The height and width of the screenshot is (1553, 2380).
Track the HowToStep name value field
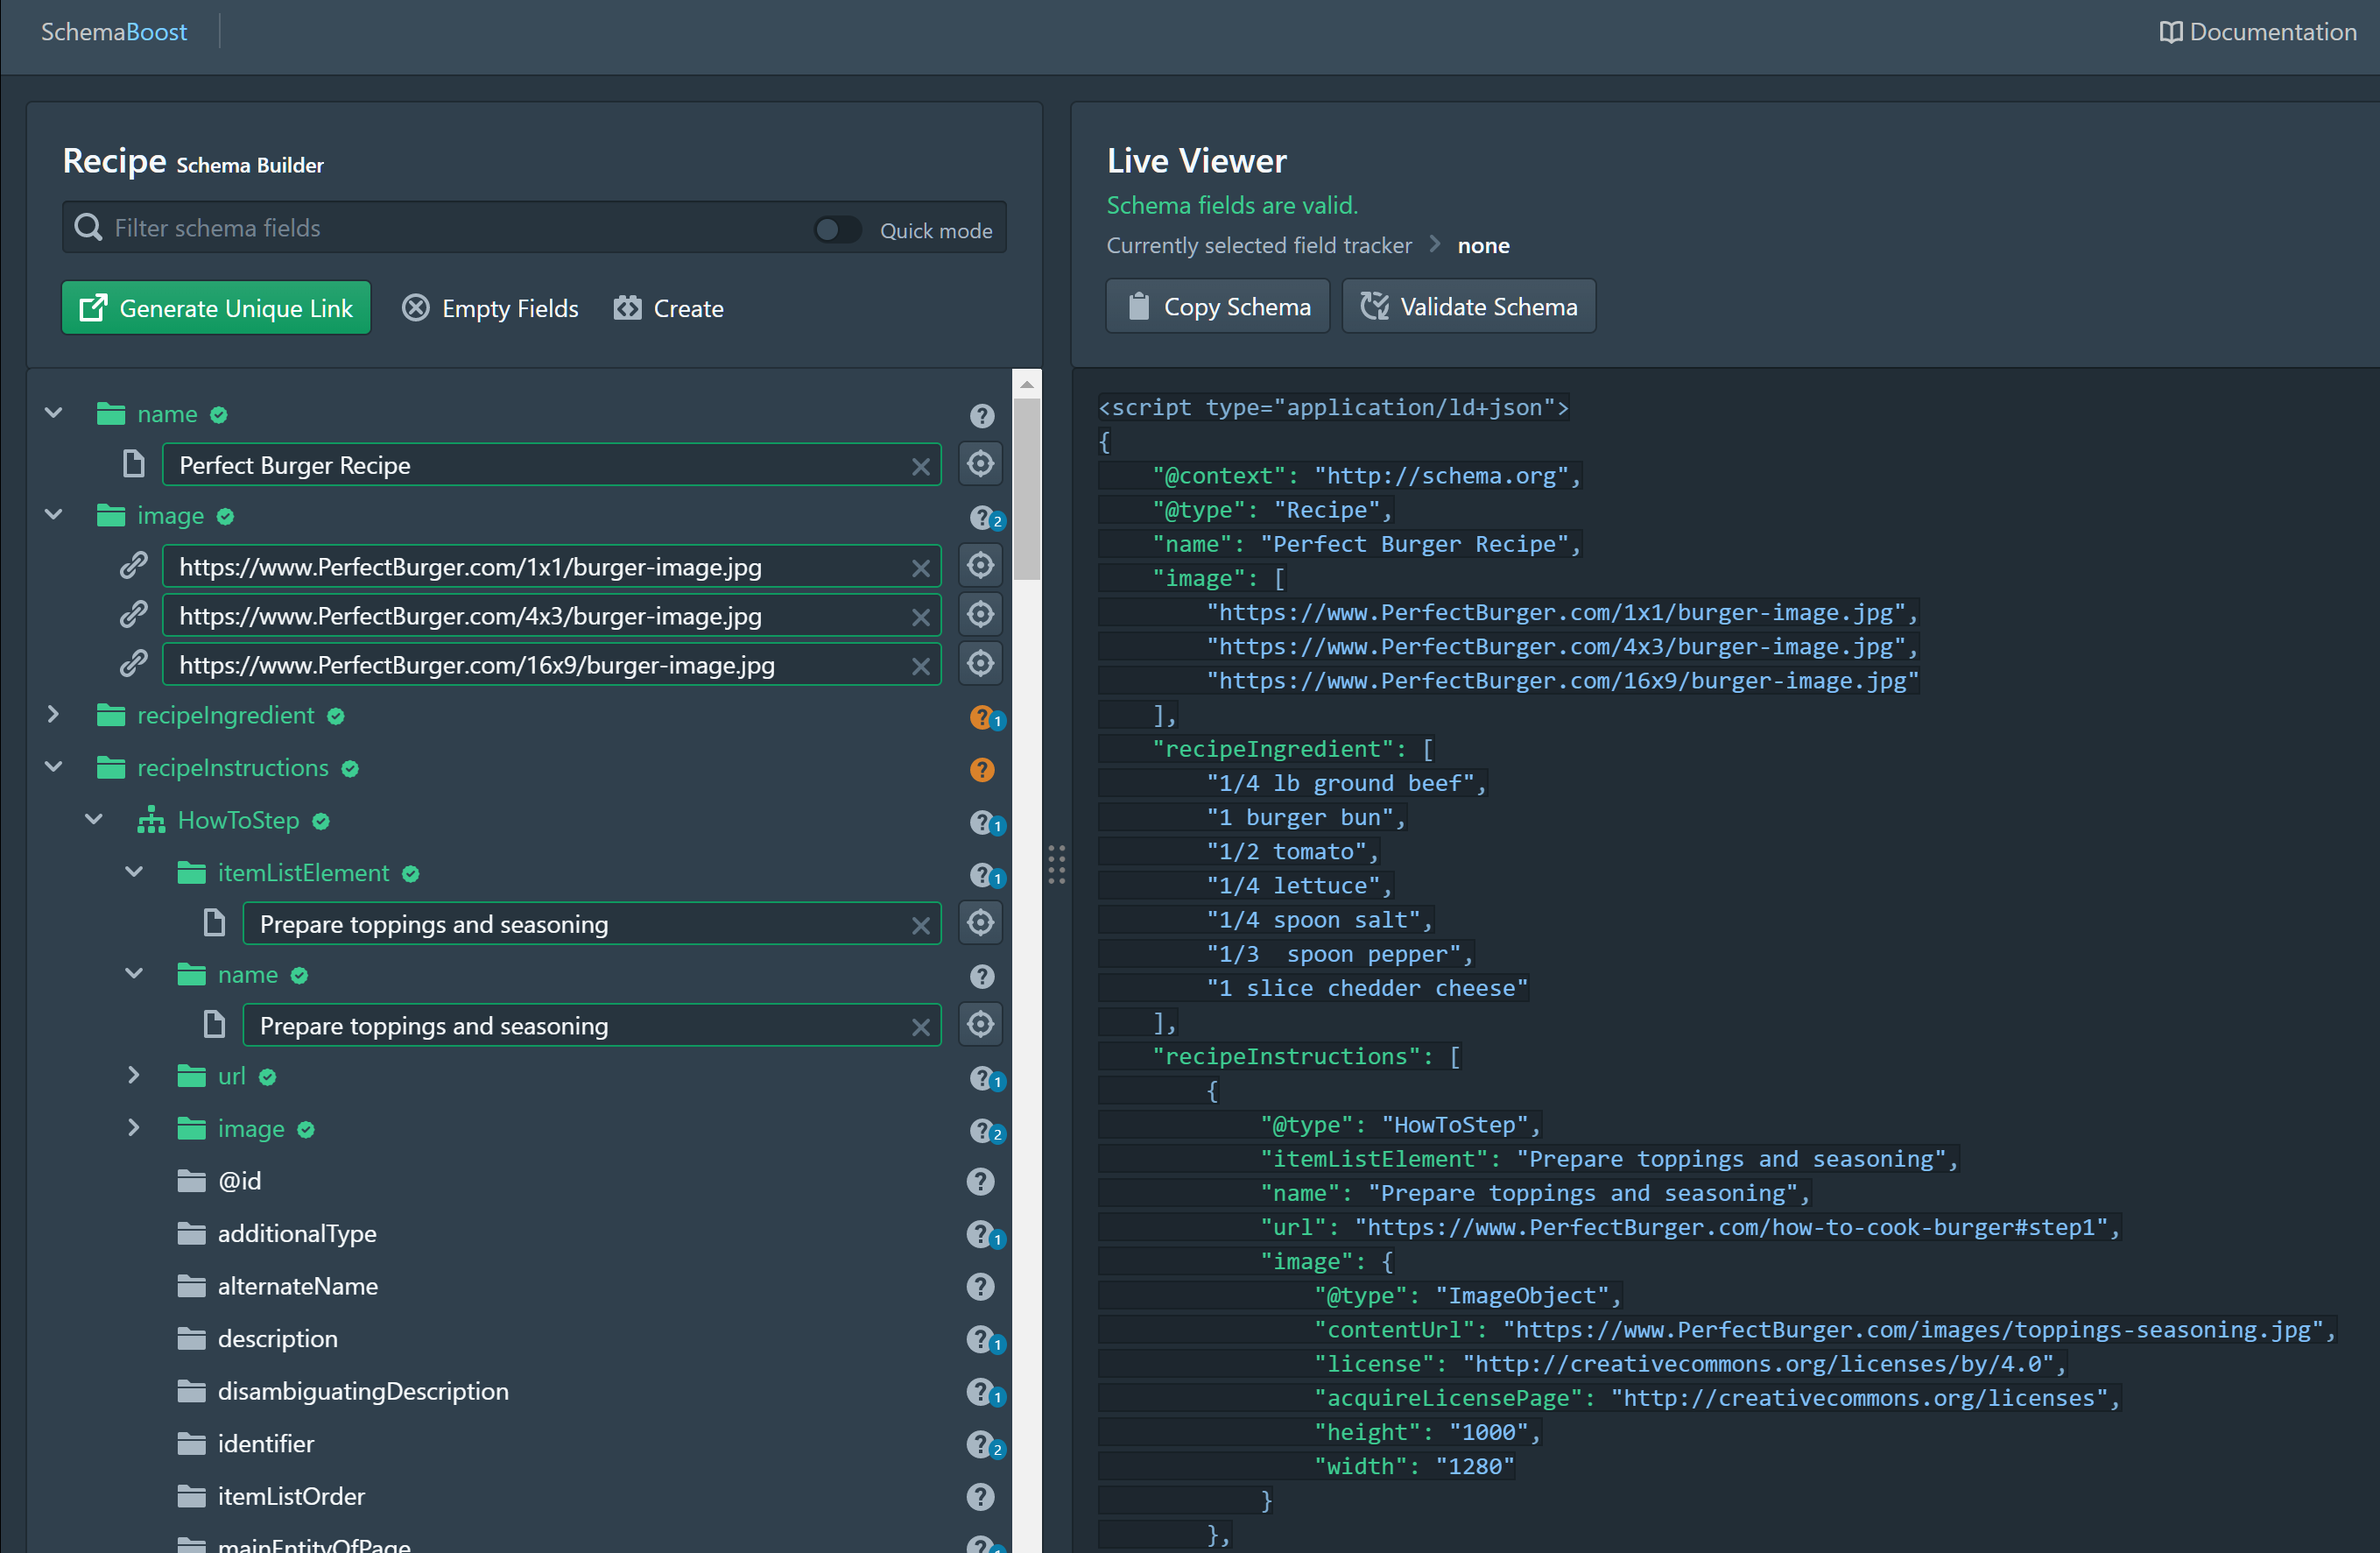[980, 1025]
